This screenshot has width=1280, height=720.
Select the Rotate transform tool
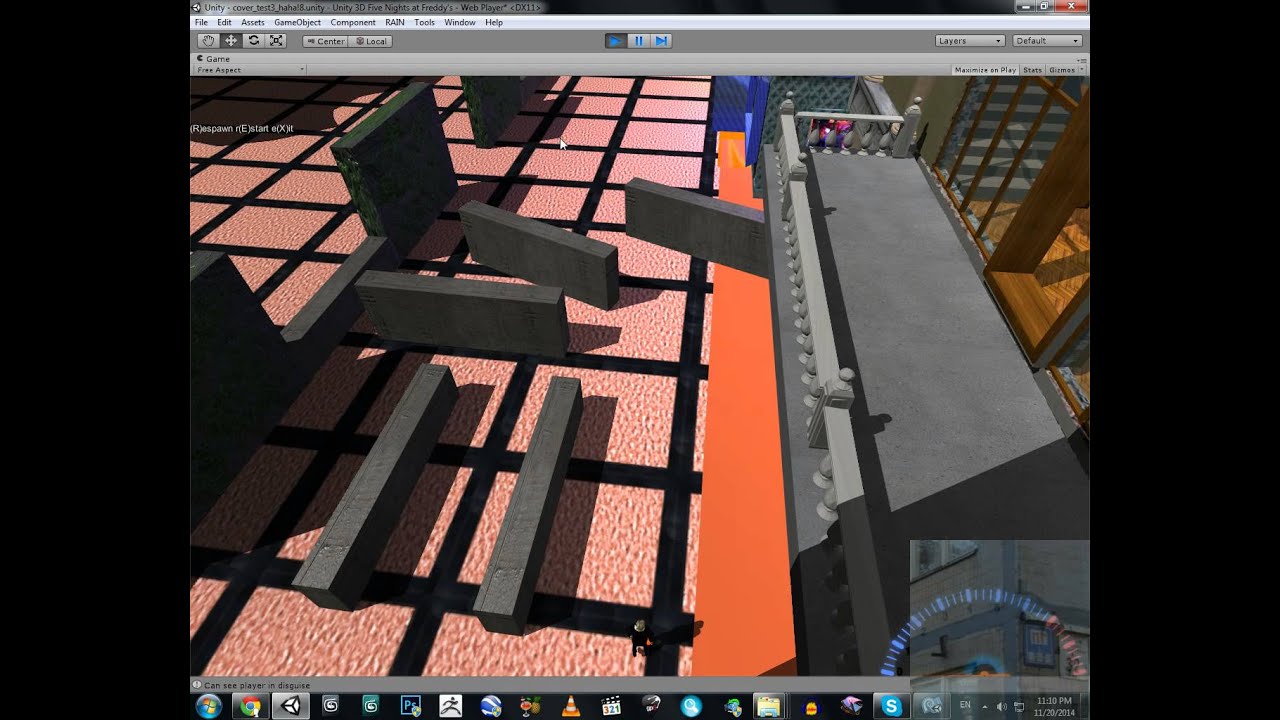(x=254, y=41)
